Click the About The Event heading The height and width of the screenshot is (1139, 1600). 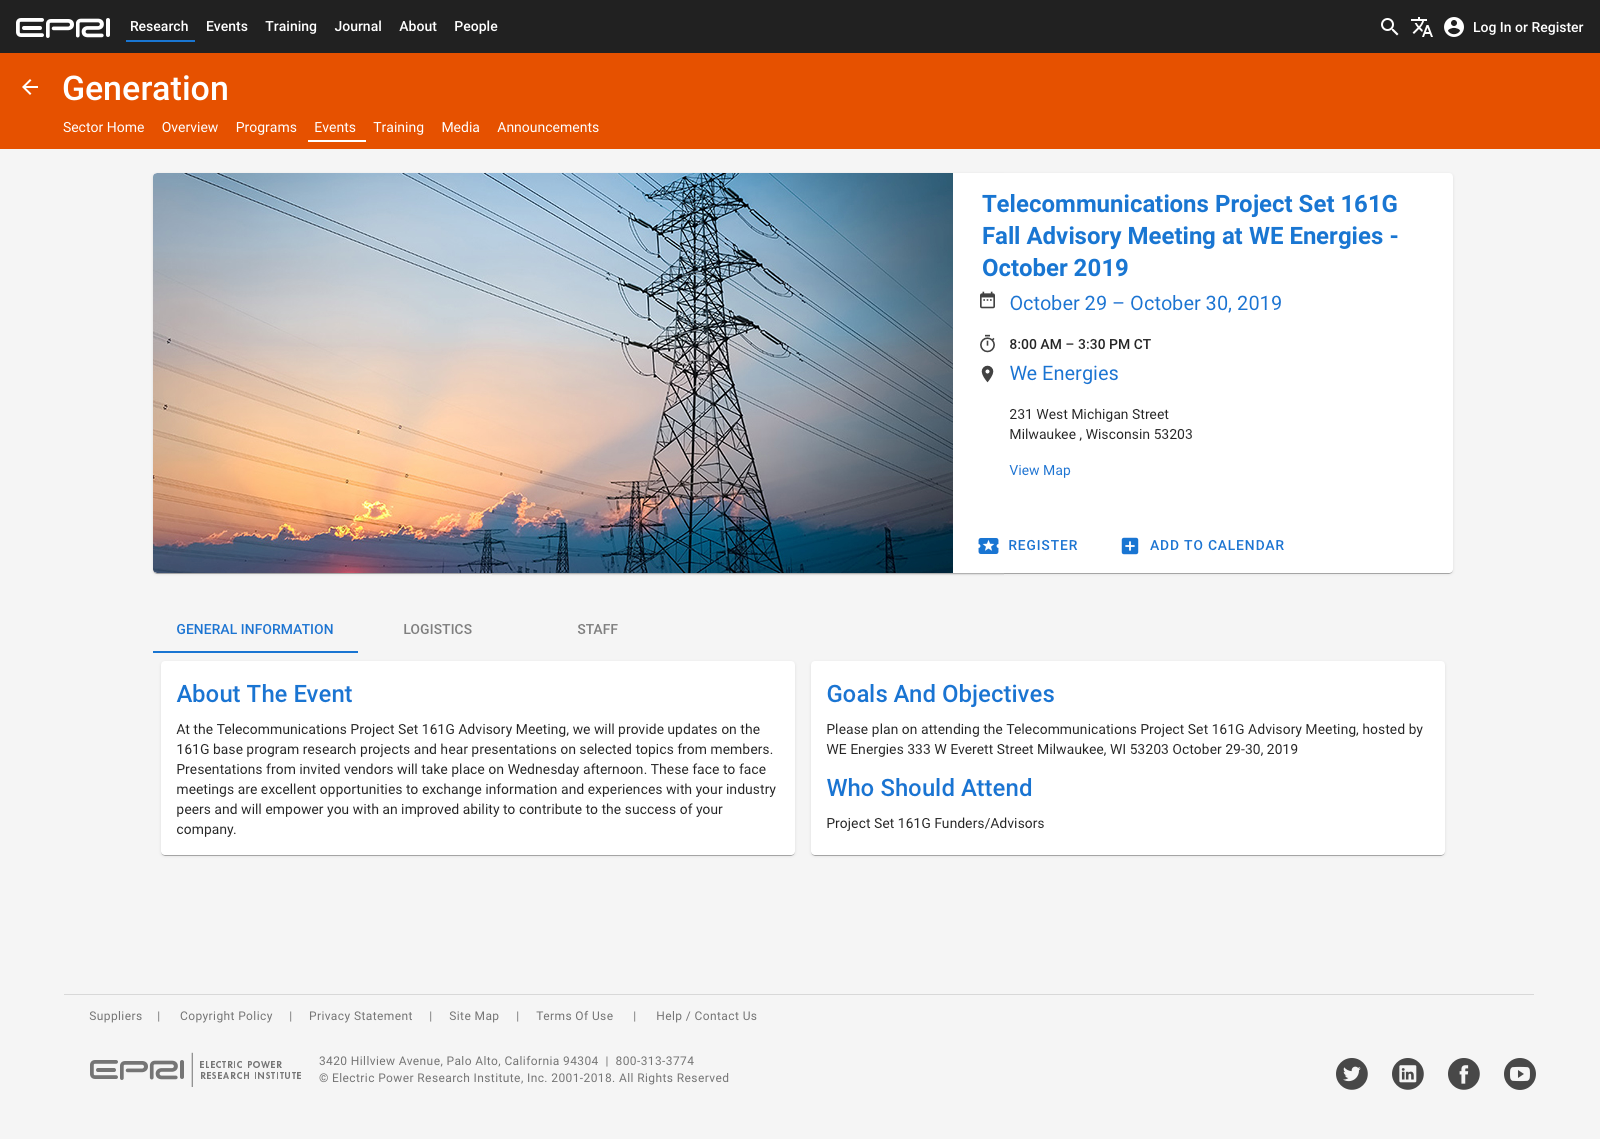click(265, 695)
